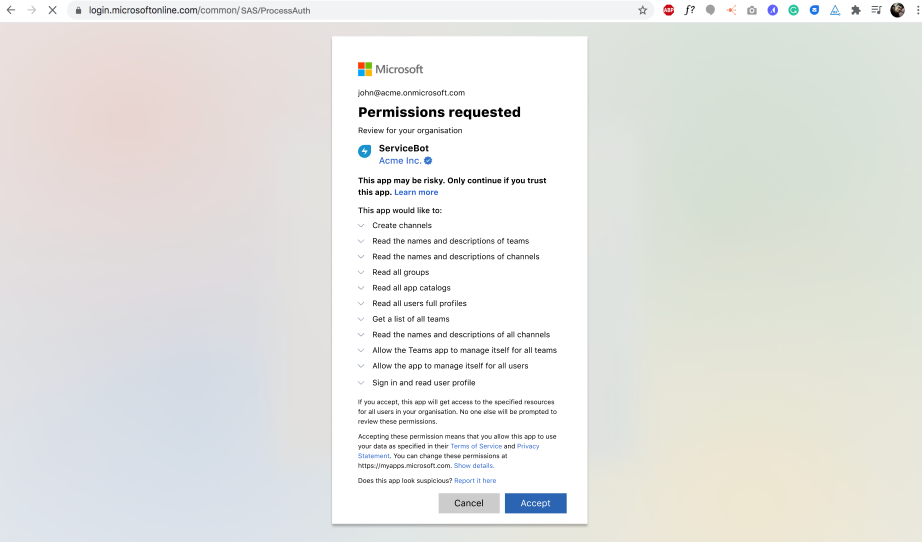Image resolution: width=922 pixels, height=542 pixels.
Task: Click 'This app would like to:' text
Action: (400, 210)
